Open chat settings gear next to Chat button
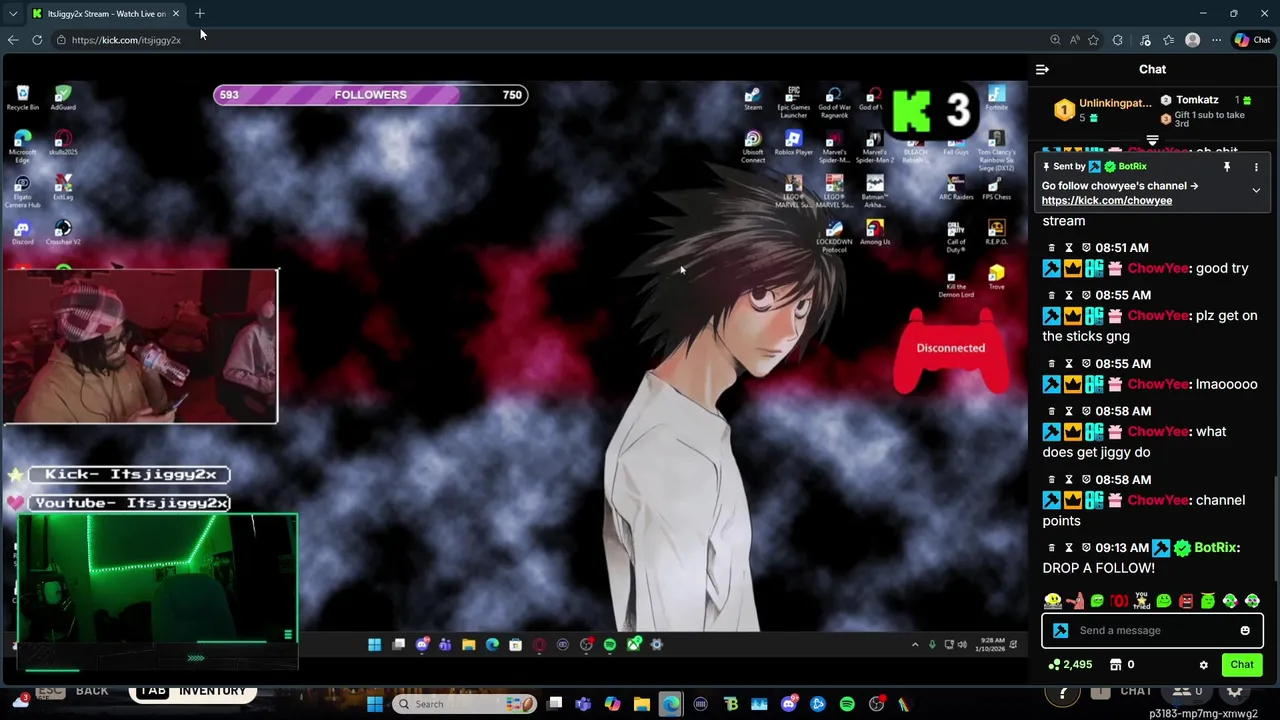This screenshot has width=1280, height=720. tap(1204, 665)
